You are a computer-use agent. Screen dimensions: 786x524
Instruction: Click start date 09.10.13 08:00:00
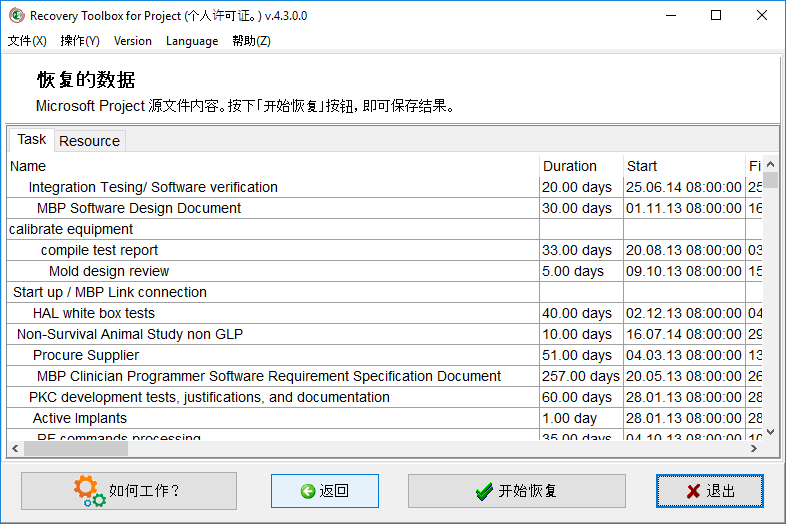coord(684,271)
